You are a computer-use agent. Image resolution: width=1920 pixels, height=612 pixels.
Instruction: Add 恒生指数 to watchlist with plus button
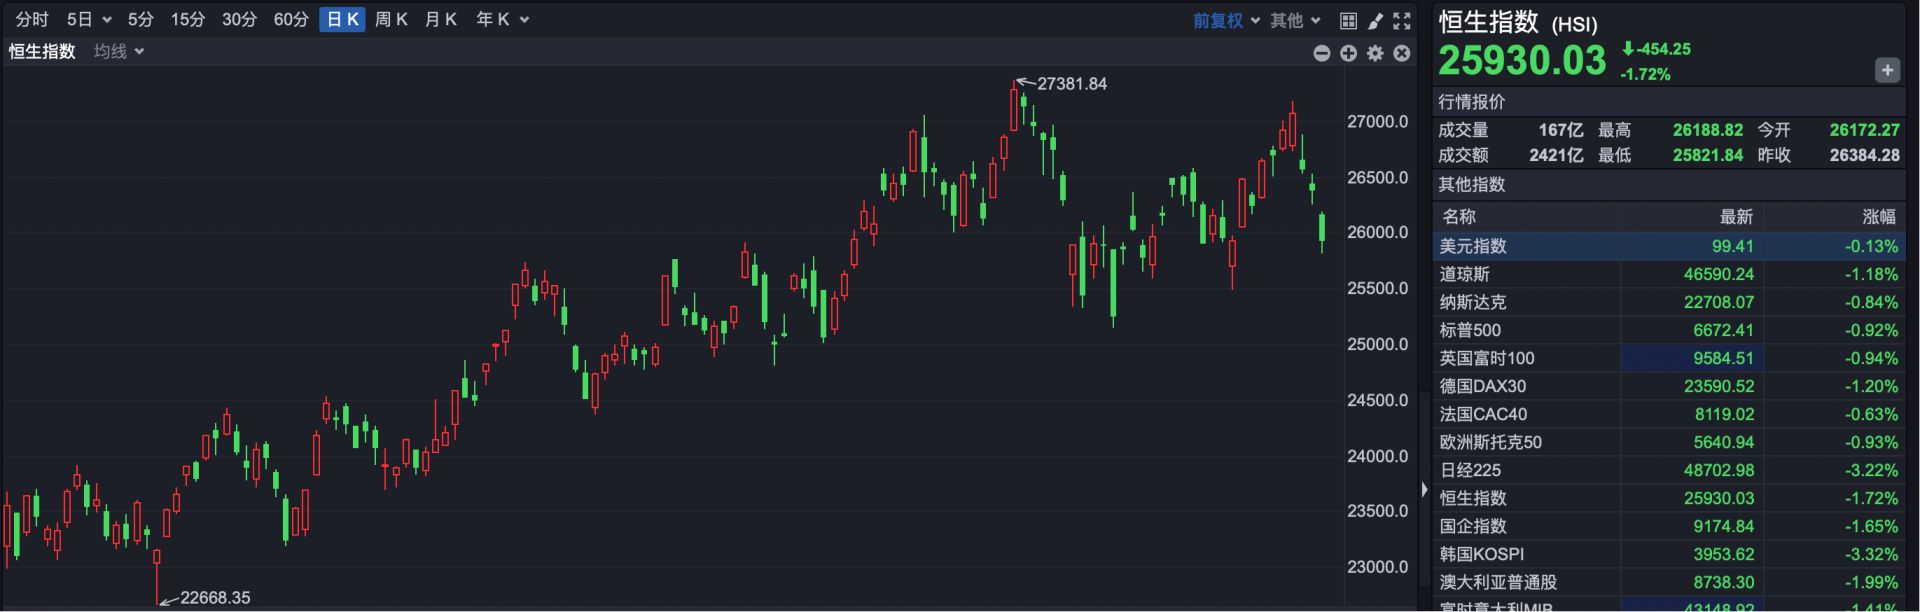tap(1886, 70)
